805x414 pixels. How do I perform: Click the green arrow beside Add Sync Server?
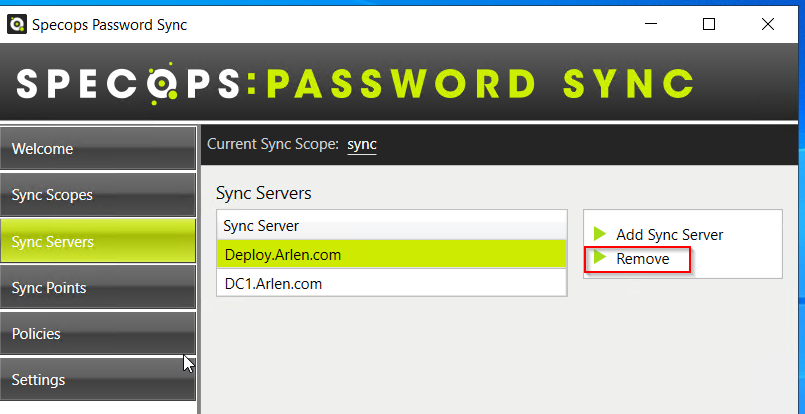coord(600,234)
